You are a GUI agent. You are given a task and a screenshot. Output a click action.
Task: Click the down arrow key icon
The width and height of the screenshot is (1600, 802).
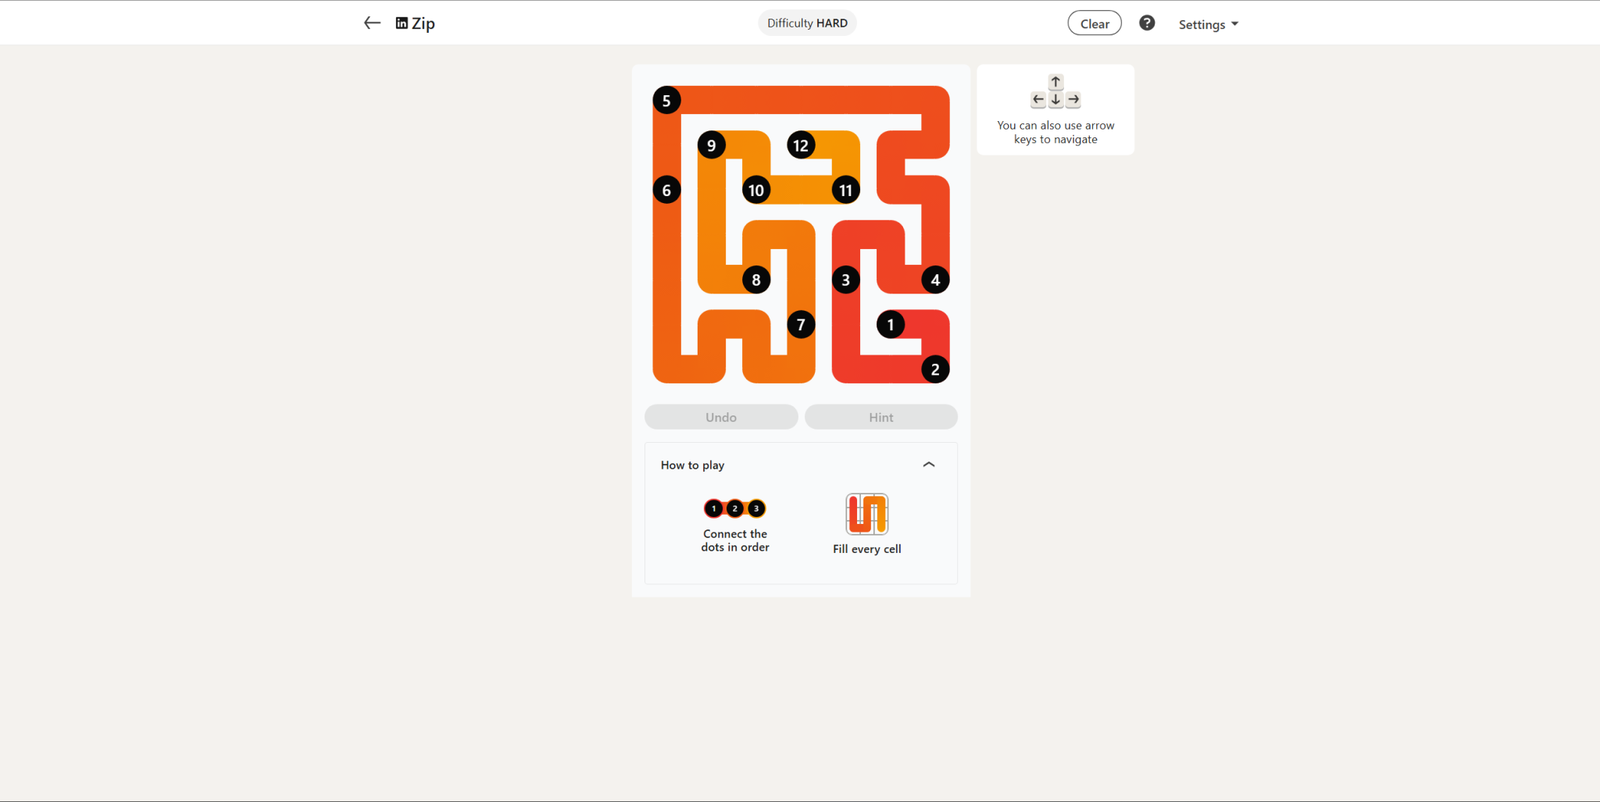tap(1056, 100)
